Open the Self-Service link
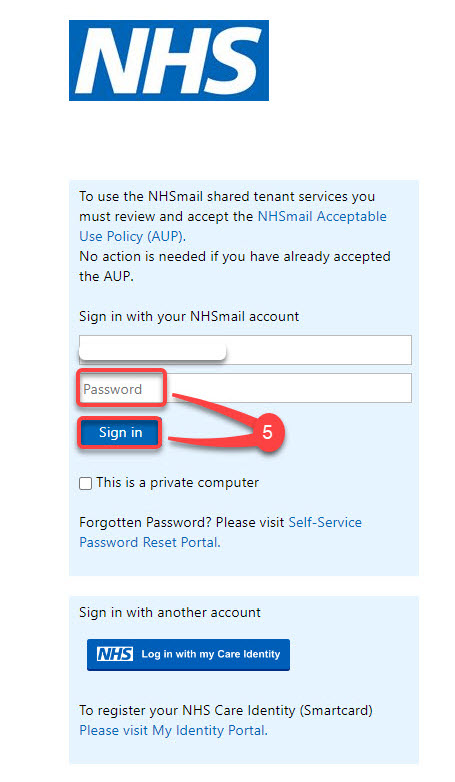Screen dimensions: 455x782 coord(325,522)
